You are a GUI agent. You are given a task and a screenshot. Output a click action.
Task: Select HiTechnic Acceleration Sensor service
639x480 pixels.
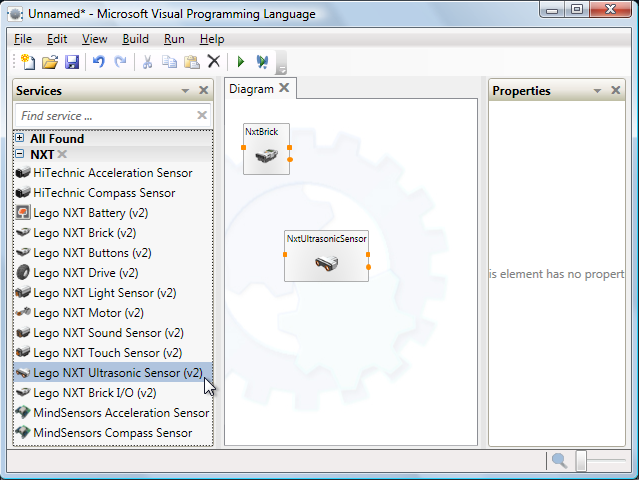tap(113, 173)
